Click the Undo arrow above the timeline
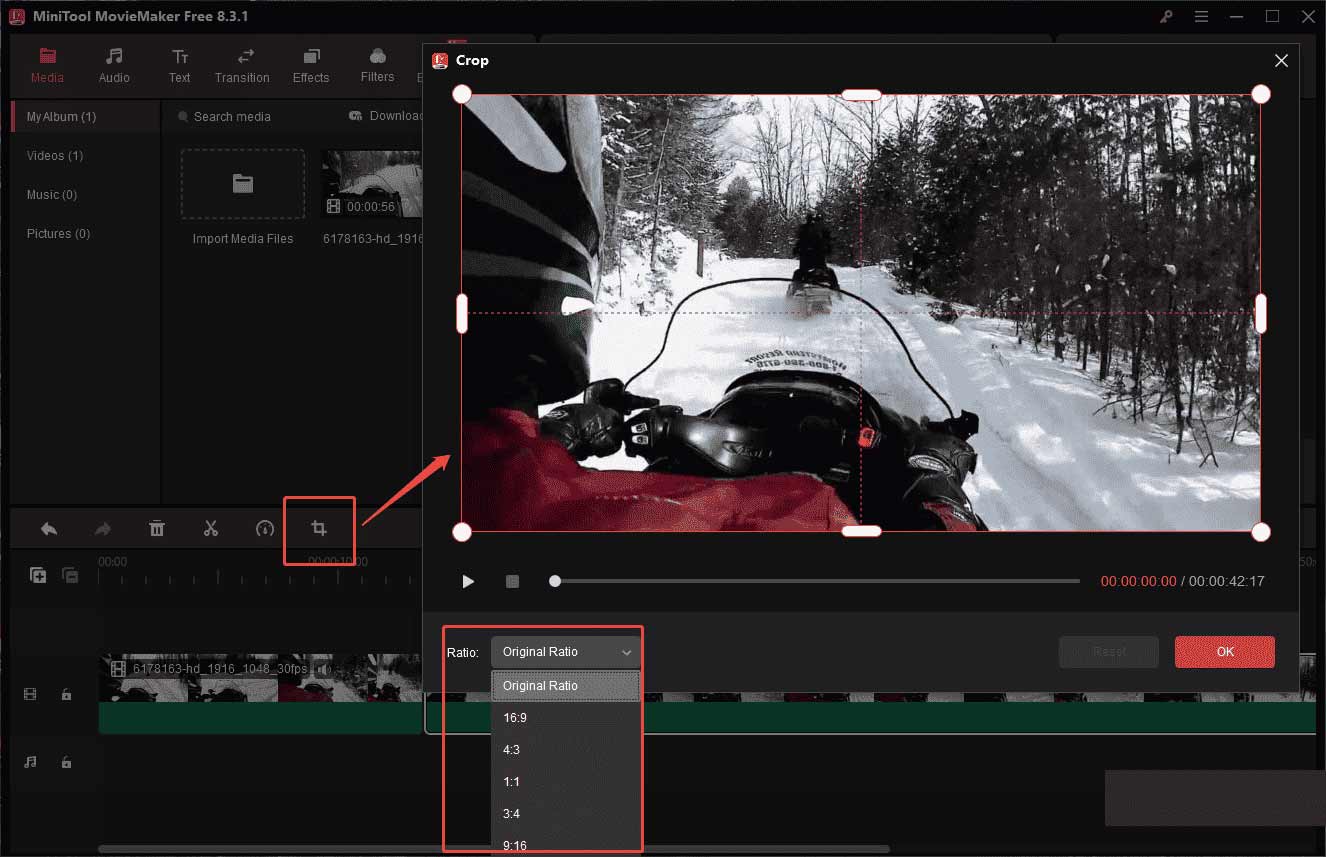1326x857 pixels. [48, 528]
